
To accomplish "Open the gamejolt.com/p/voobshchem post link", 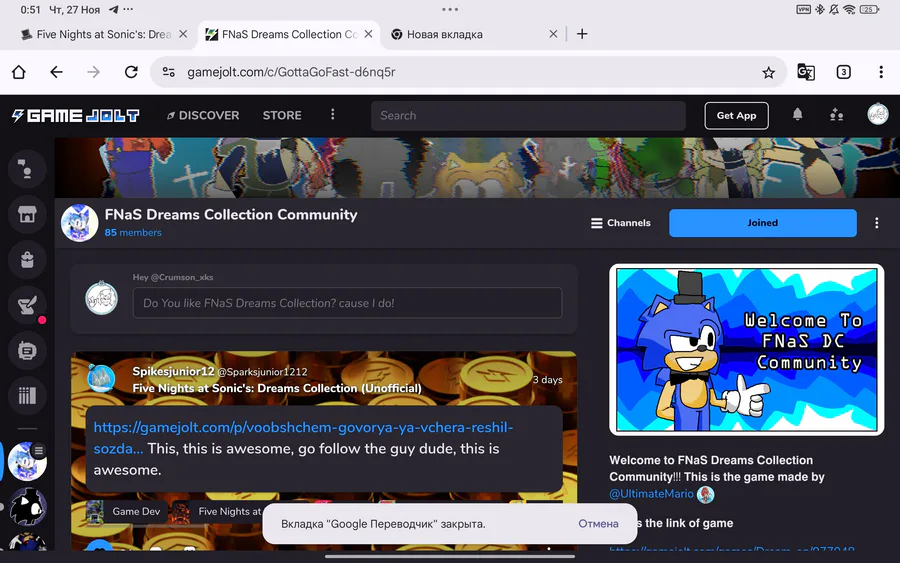I will (x=303, y=438).
